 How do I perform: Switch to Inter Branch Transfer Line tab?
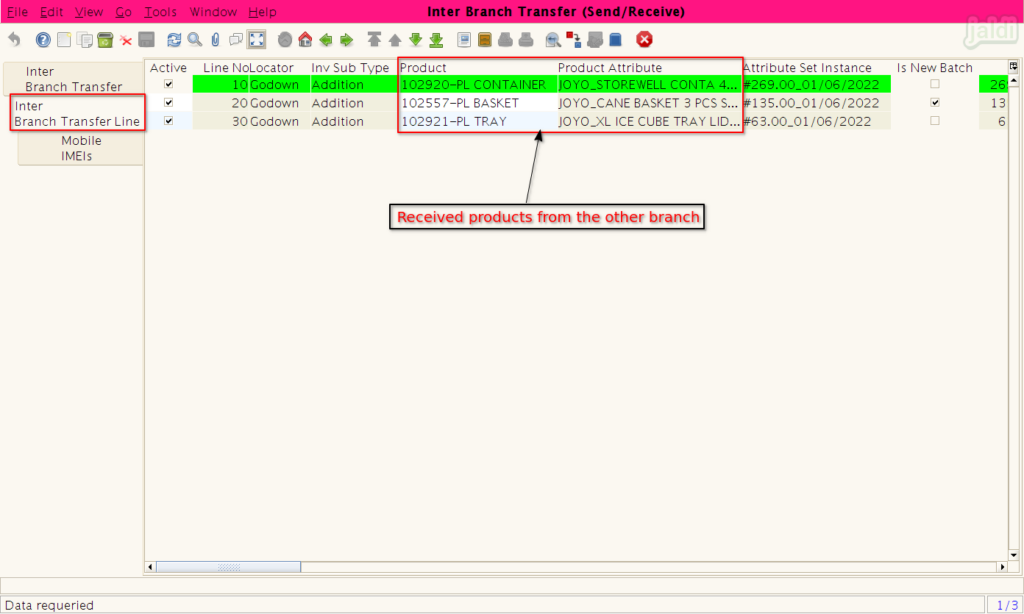77,113
